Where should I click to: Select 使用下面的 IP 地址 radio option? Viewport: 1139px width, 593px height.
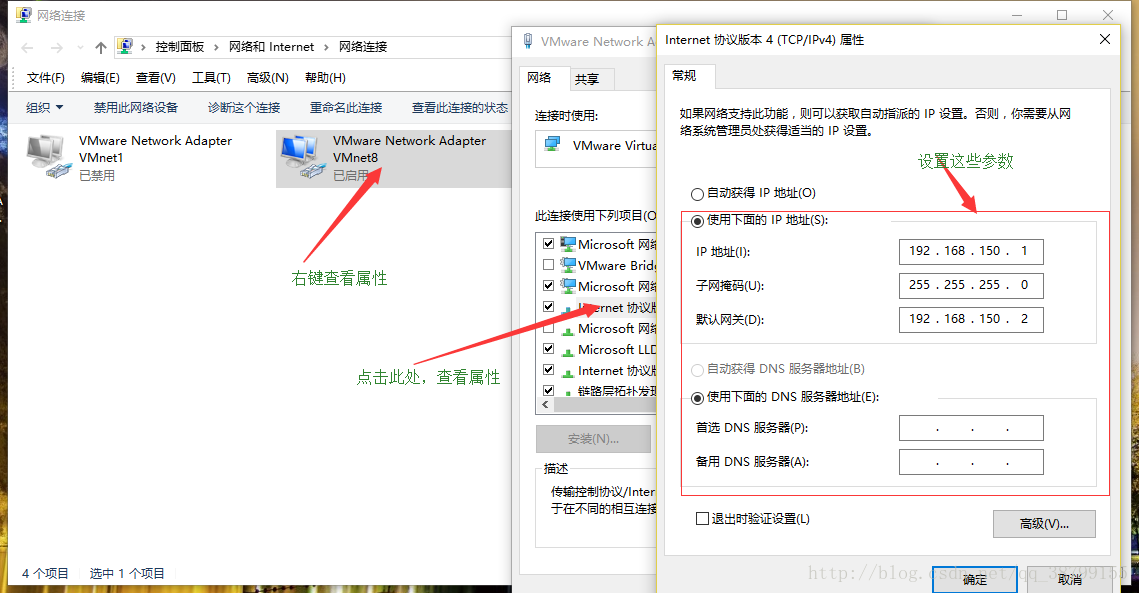pos(697,221)
